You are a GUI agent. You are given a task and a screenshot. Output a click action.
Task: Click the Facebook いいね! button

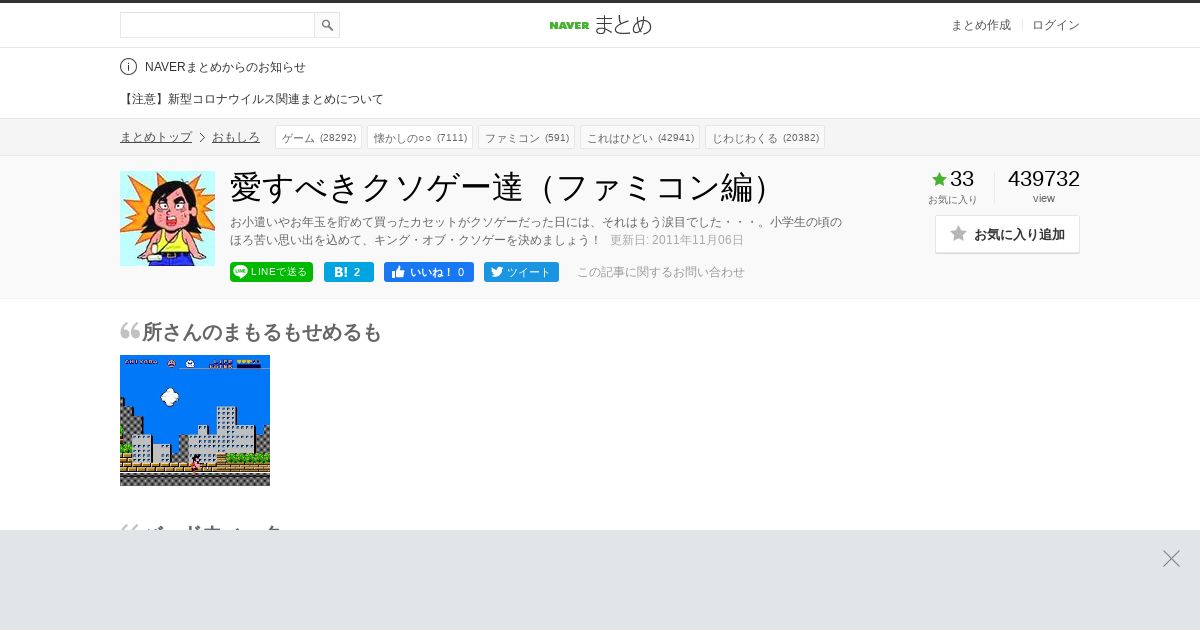pos(429,272)
